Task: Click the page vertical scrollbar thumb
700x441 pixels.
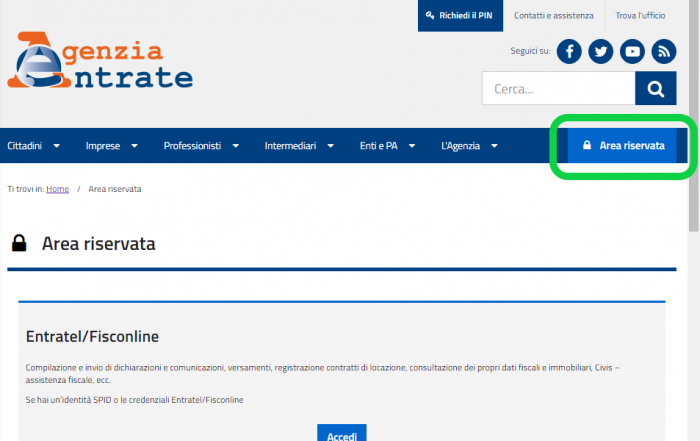Action: click(x=693, y=116)
